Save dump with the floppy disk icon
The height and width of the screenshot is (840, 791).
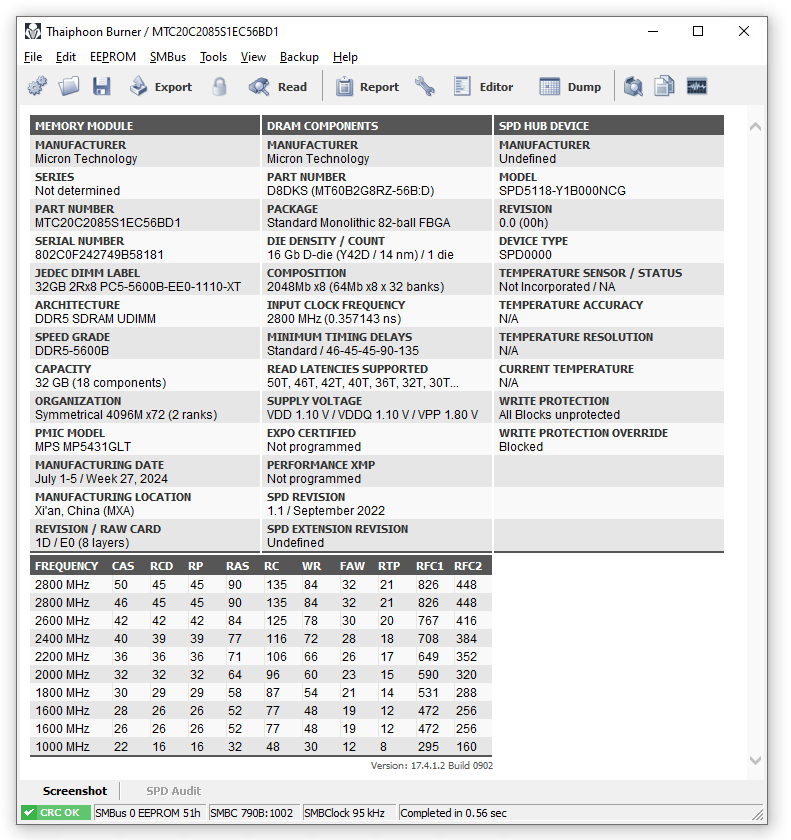(x=101, y=86)
